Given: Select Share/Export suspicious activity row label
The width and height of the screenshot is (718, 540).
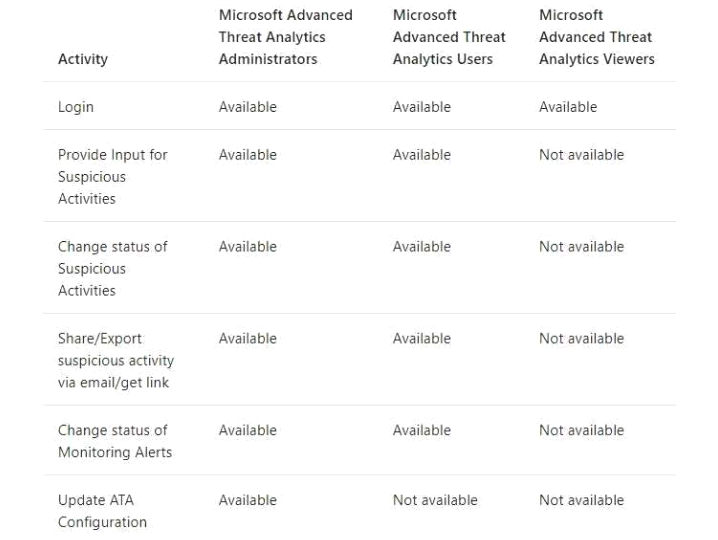Looking at the screenshot, I should (x=116, y=360).
